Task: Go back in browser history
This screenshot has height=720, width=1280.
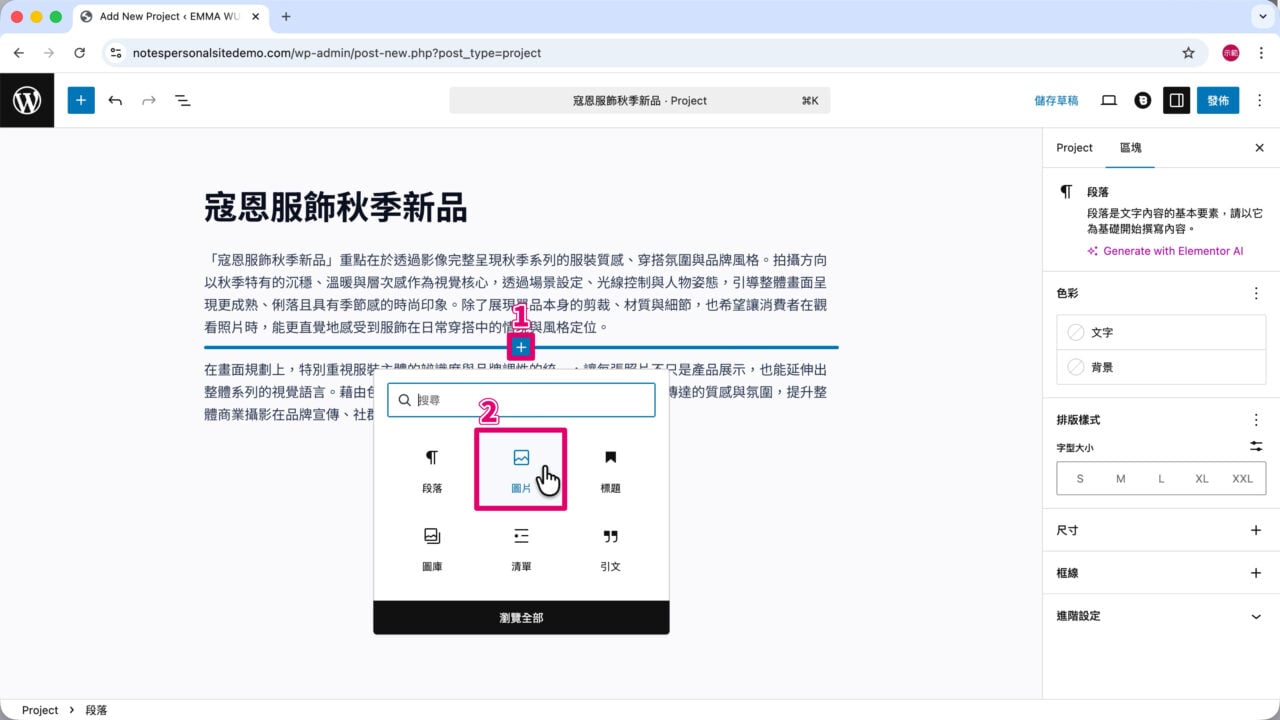Action: (x=18, y=53)
